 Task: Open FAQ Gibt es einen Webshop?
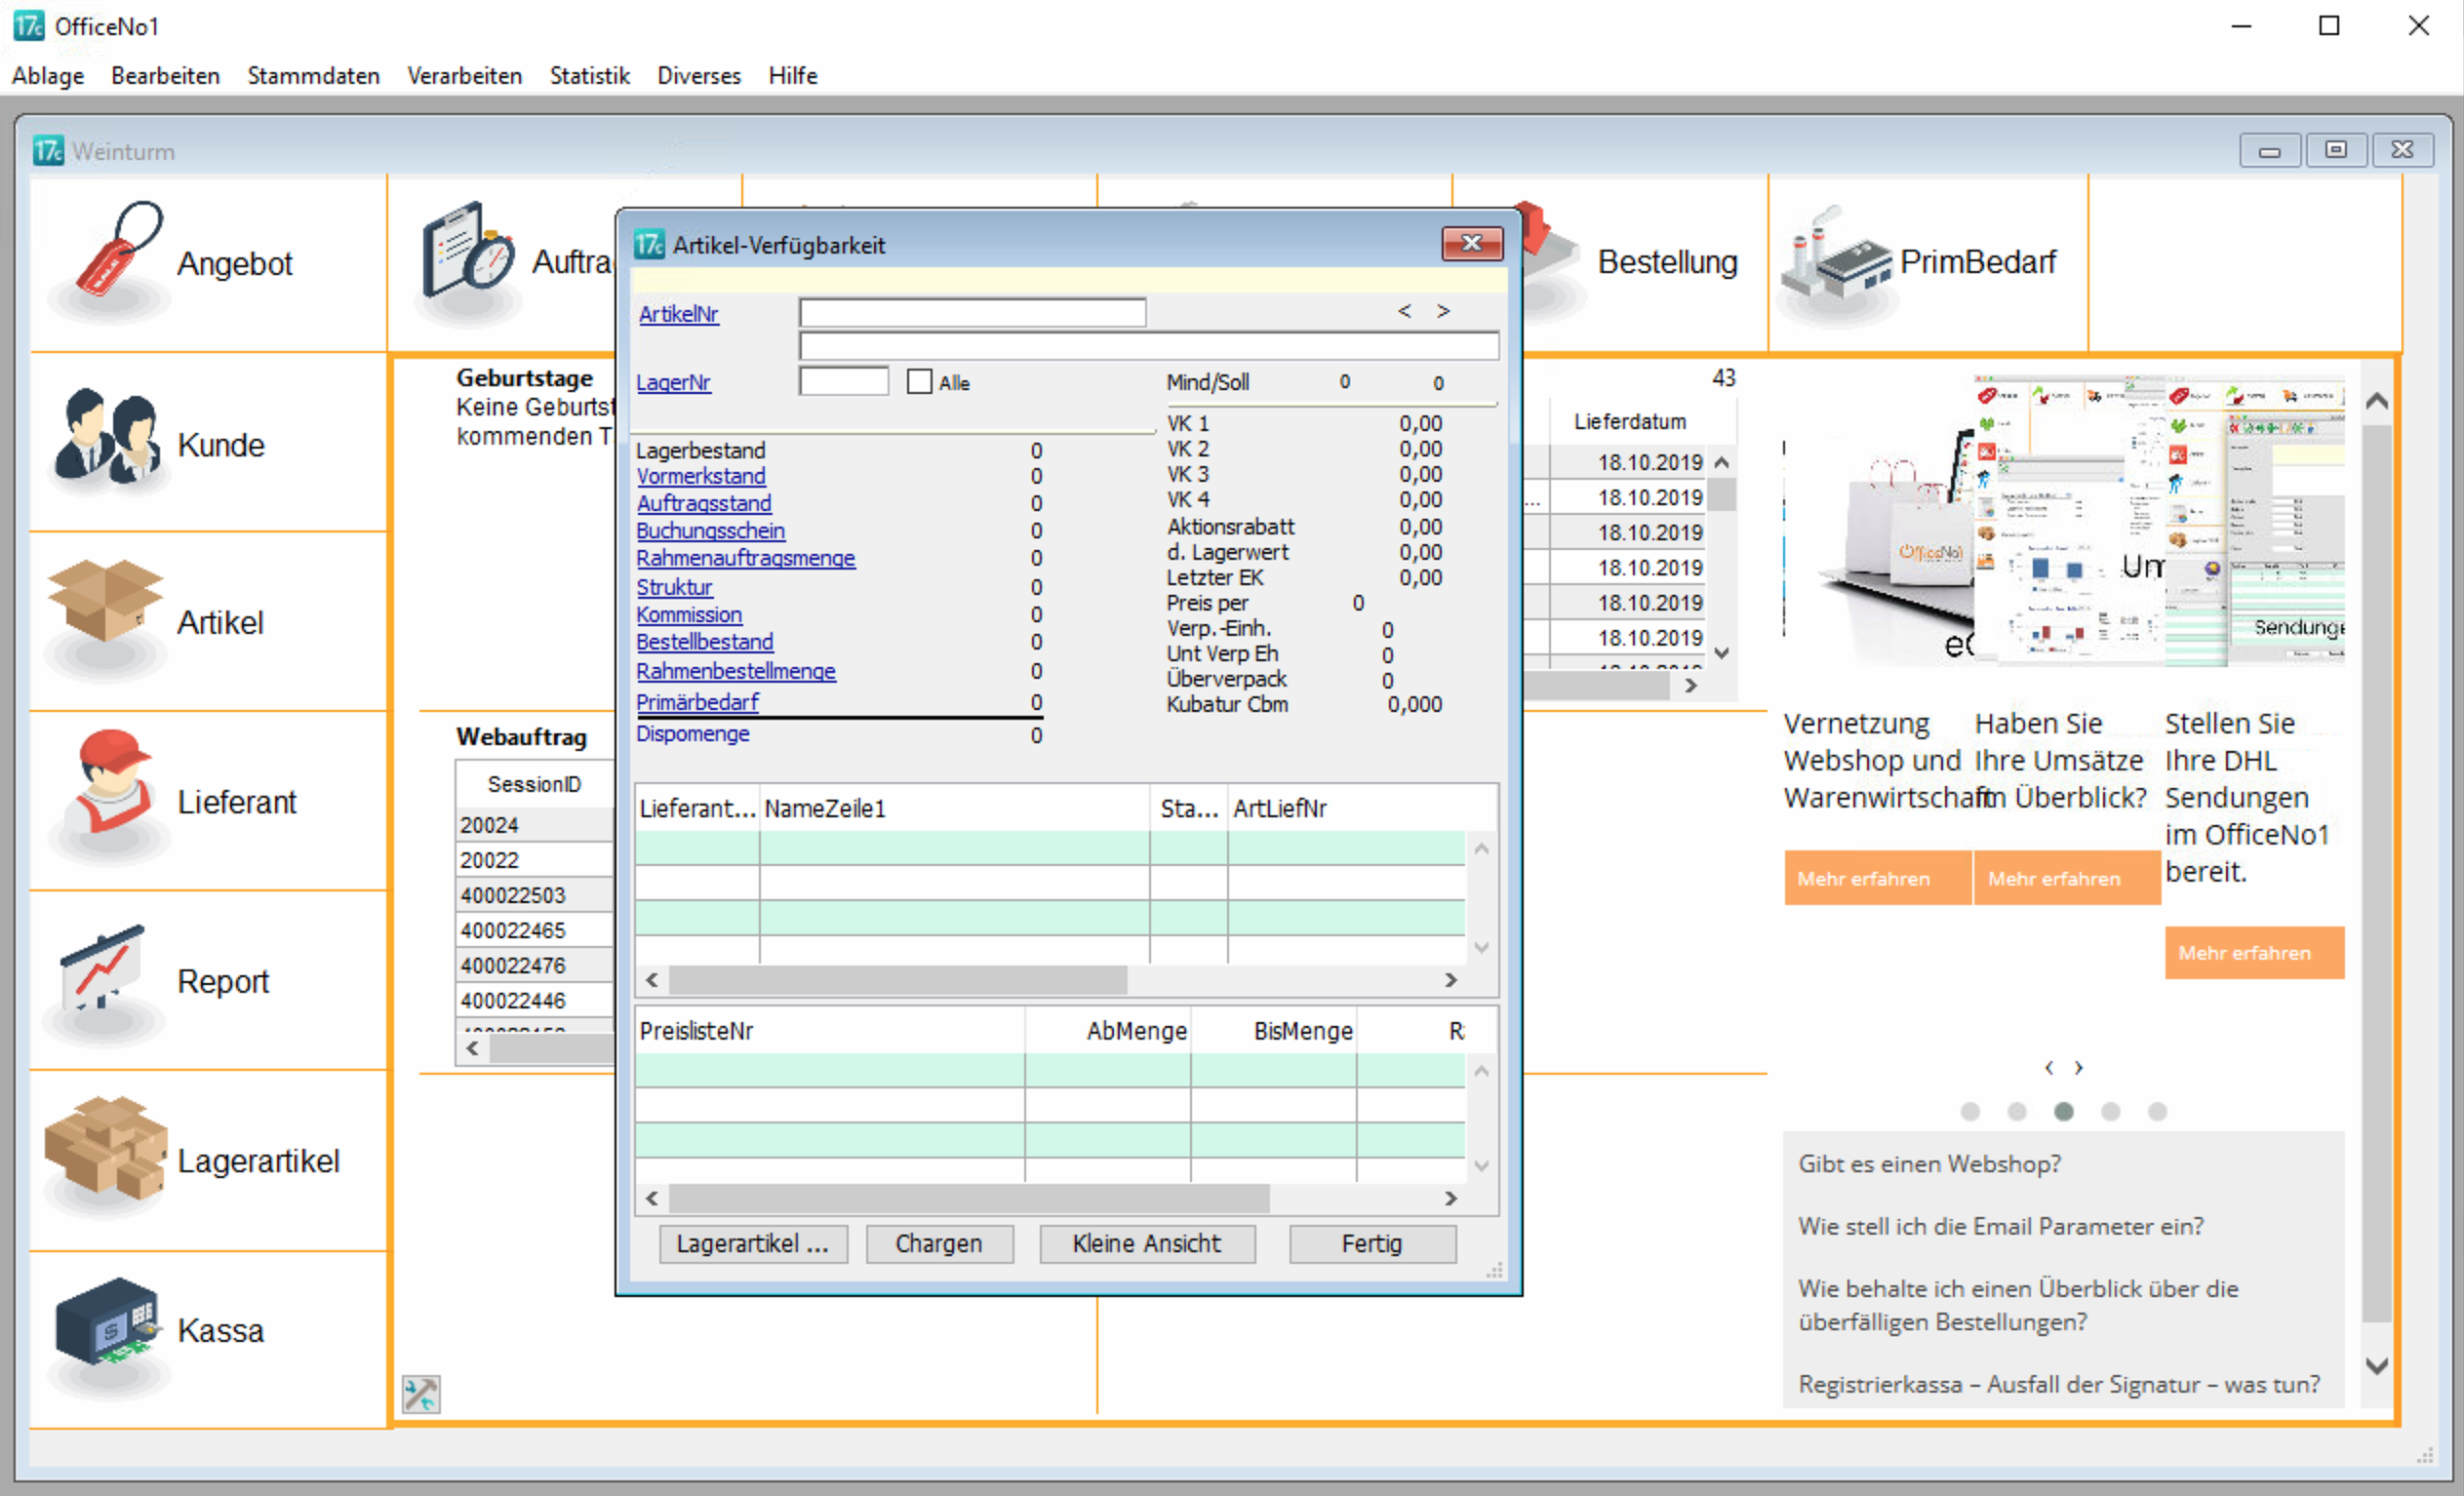click(x=1929, y=1163)
